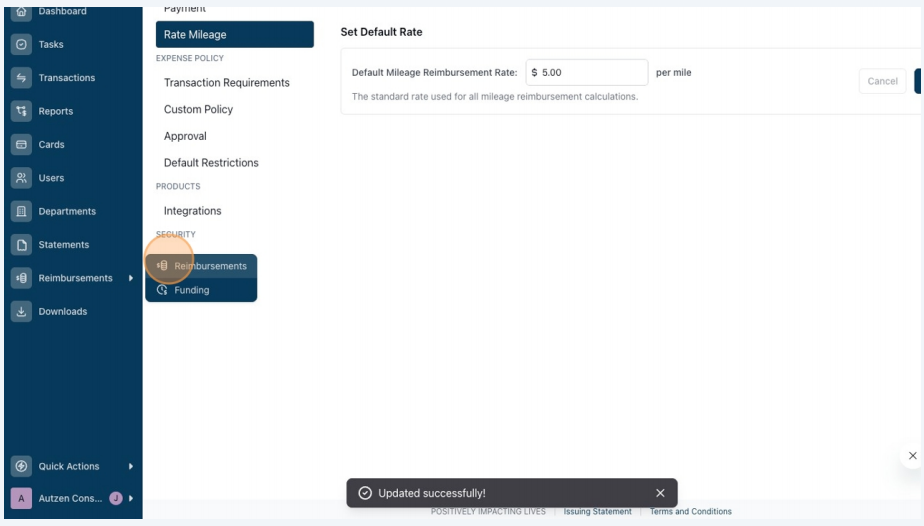
Task: Open Approval settings
Action: pos(185,136)
